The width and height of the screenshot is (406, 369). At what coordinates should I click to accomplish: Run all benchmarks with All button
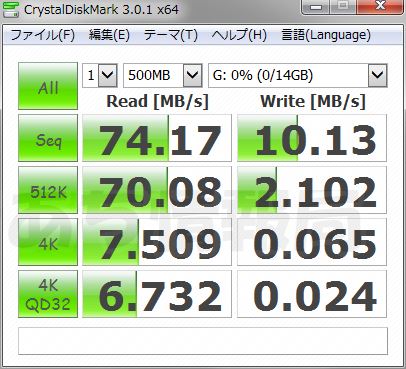click(48, 86)
